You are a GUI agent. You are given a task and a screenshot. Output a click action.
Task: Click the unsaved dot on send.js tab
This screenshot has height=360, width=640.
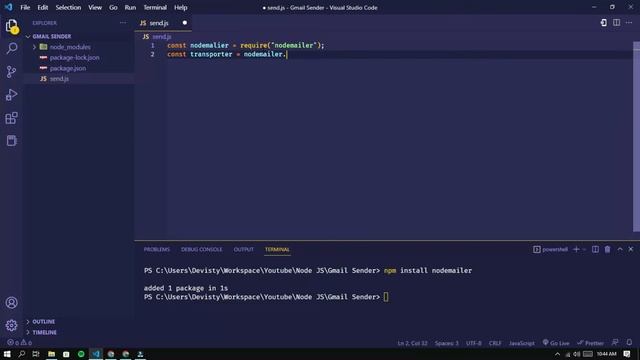coord(184,23)
